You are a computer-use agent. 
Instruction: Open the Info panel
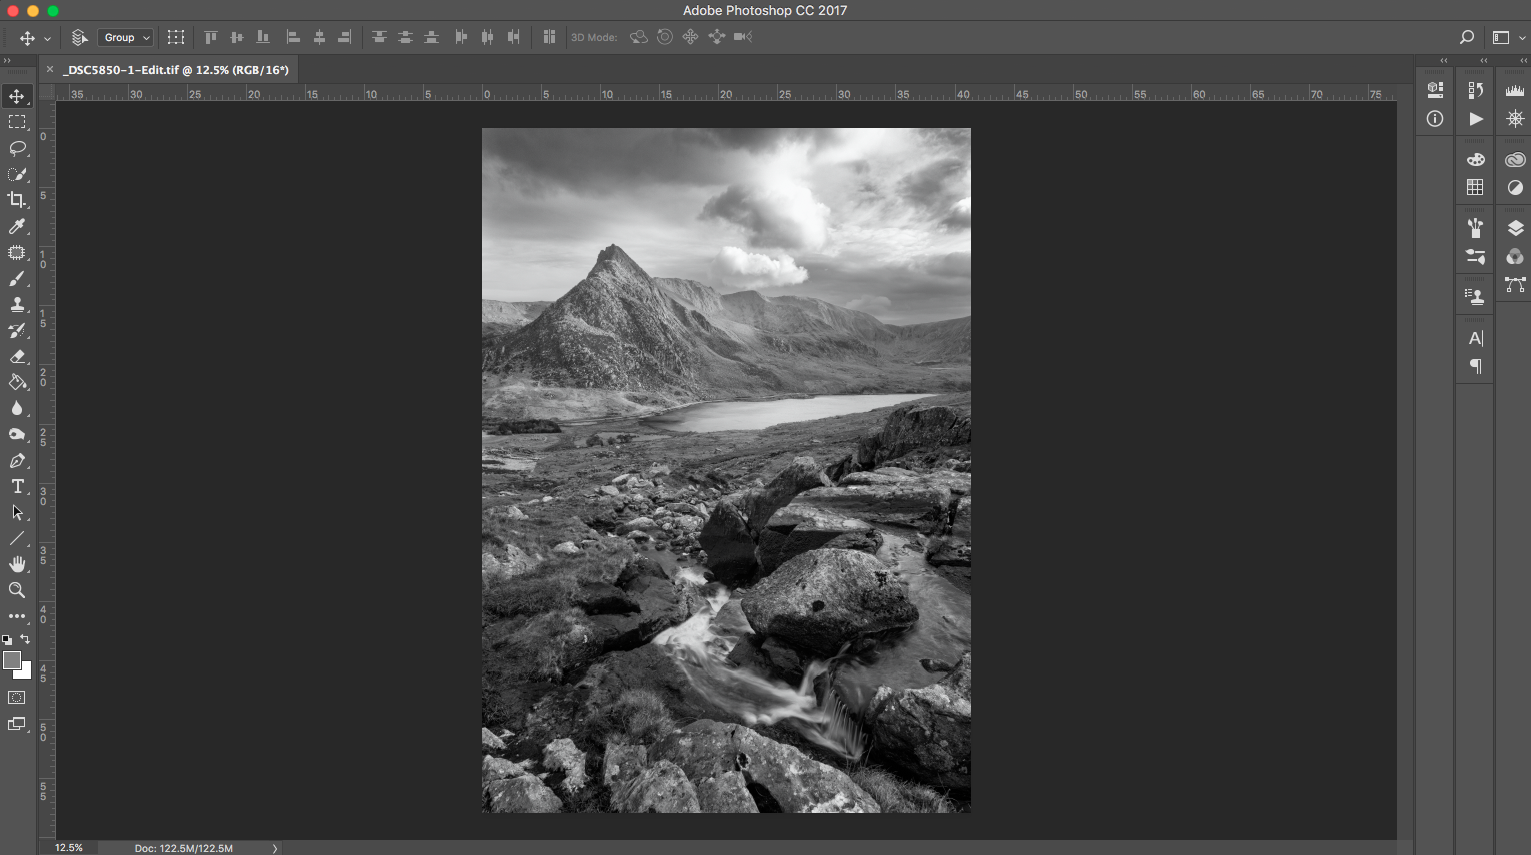click(x=1435, y=119)
